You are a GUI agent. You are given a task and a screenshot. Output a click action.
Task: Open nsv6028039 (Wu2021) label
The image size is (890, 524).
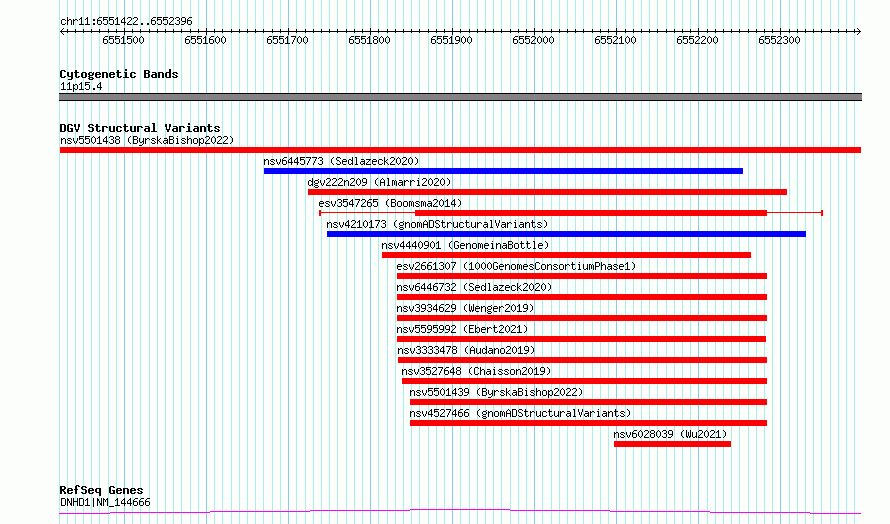coord(670,434)
